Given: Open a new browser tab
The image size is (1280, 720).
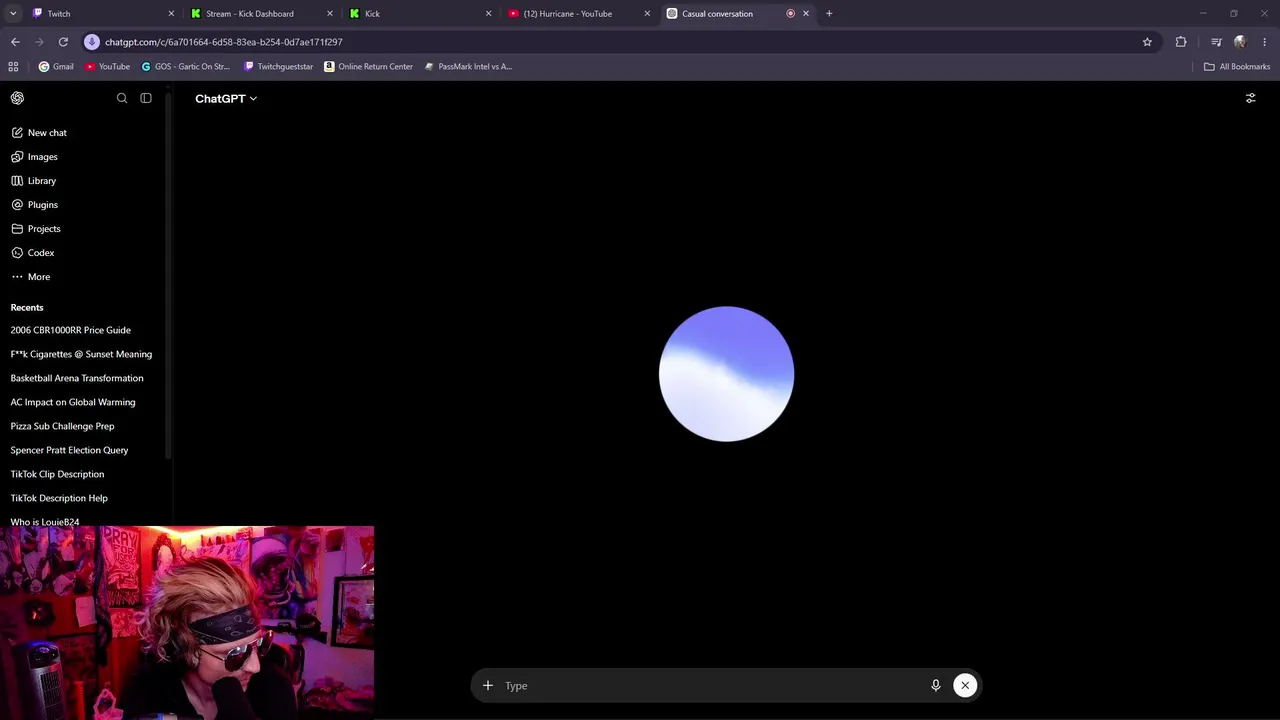Looking at the screenshot, I should coord(829,14).
